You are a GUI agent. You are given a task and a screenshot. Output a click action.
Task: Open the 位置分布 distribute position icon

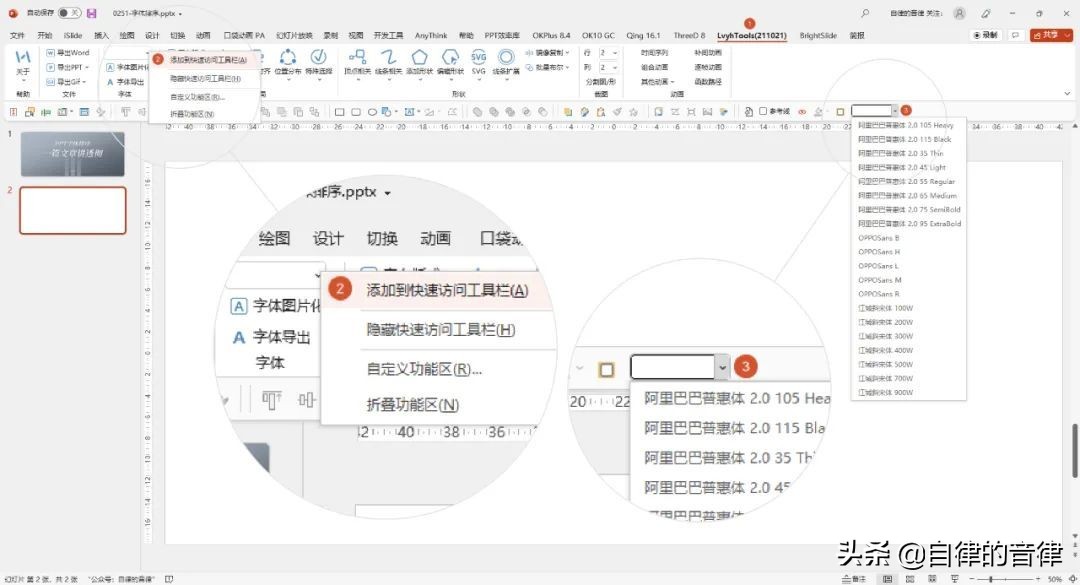(289, 62)
